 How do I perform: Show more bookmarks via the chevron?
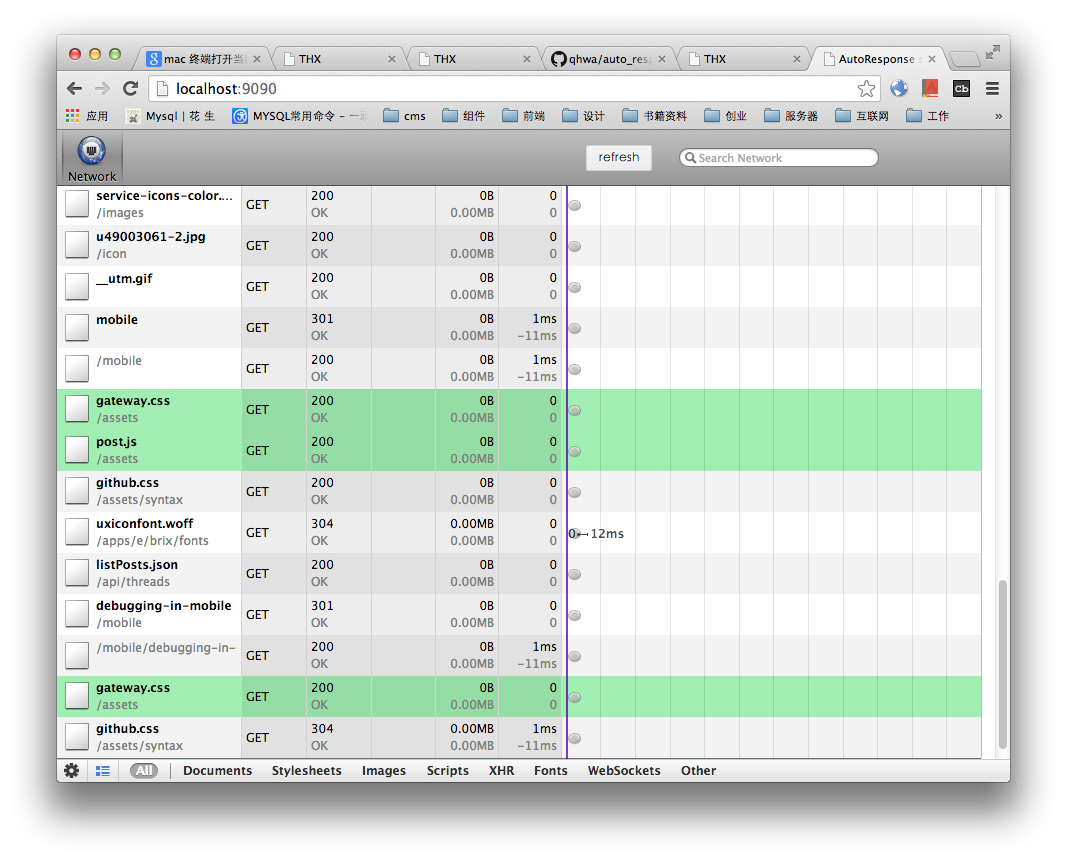point(998,116)
